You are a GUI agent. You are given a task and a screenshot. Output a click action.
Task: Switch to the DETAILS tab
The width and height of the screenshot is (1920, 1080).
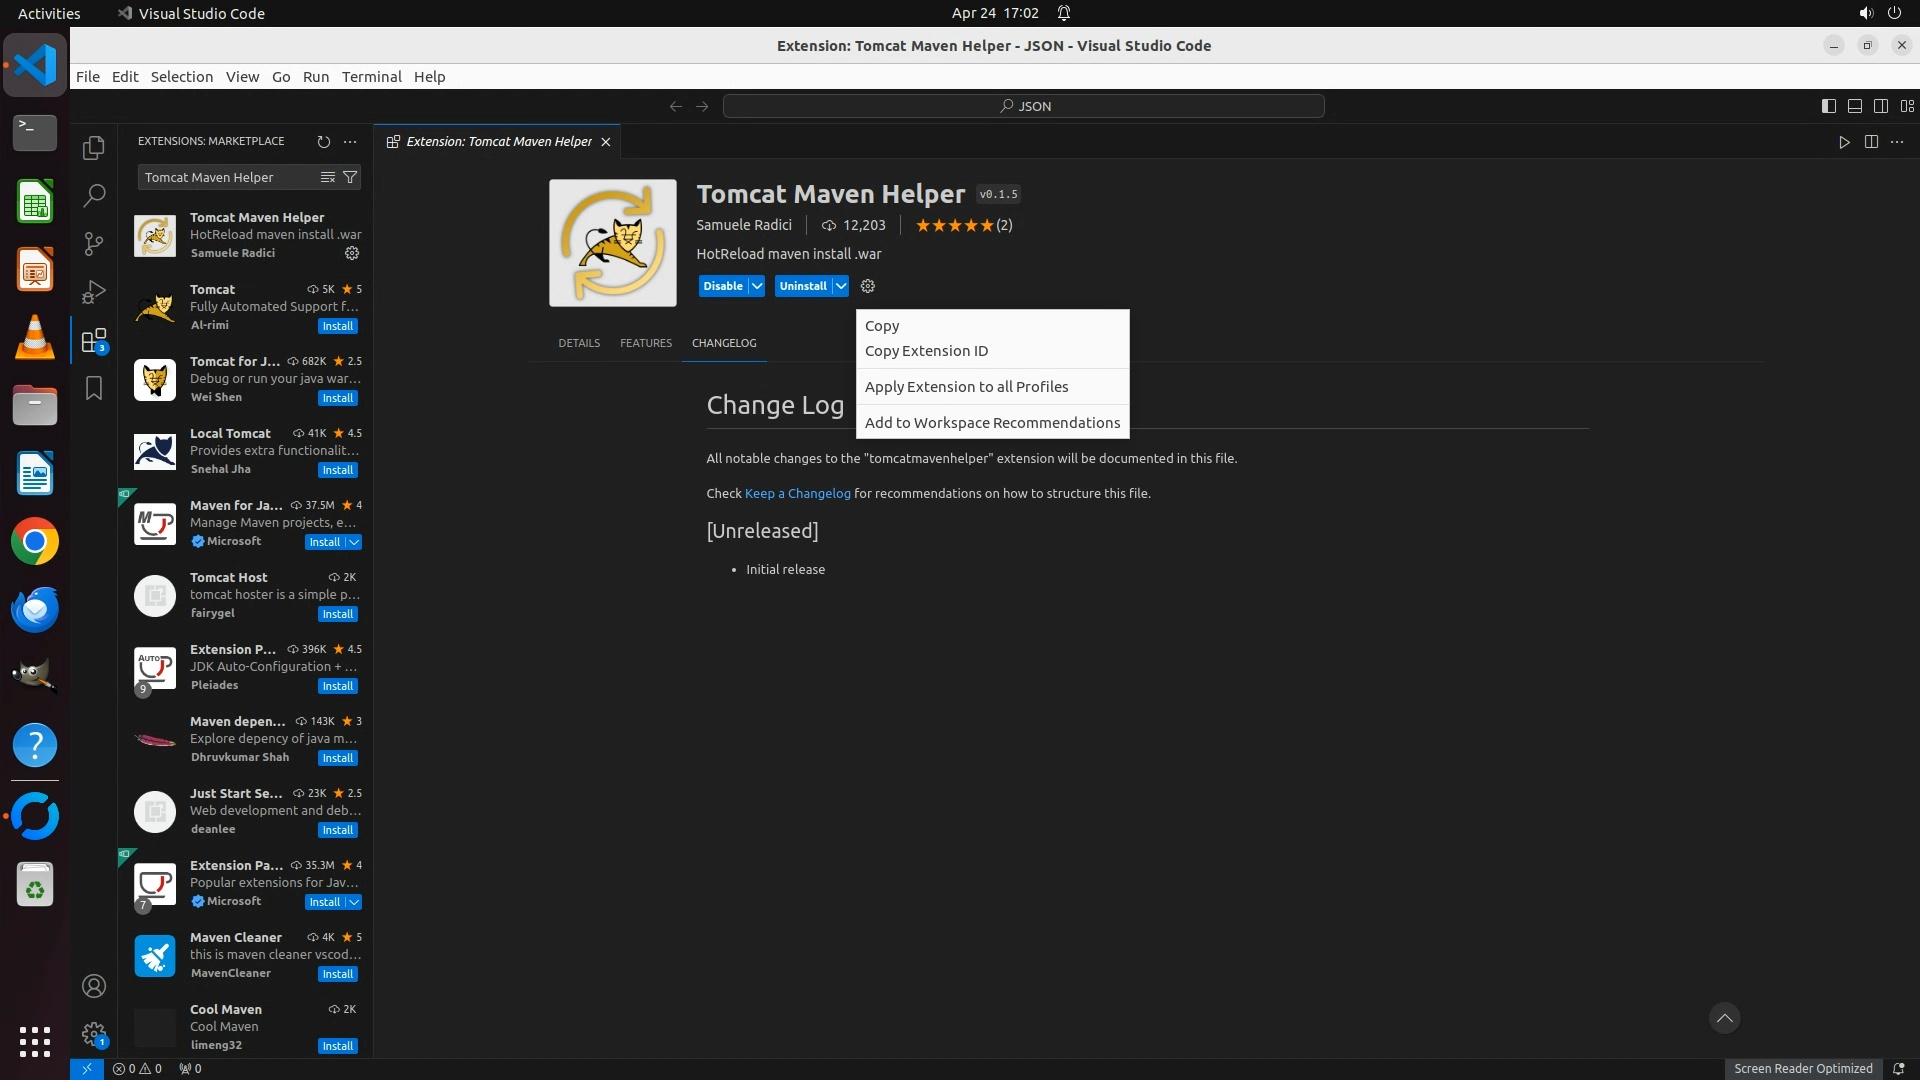tap(579, 343)
